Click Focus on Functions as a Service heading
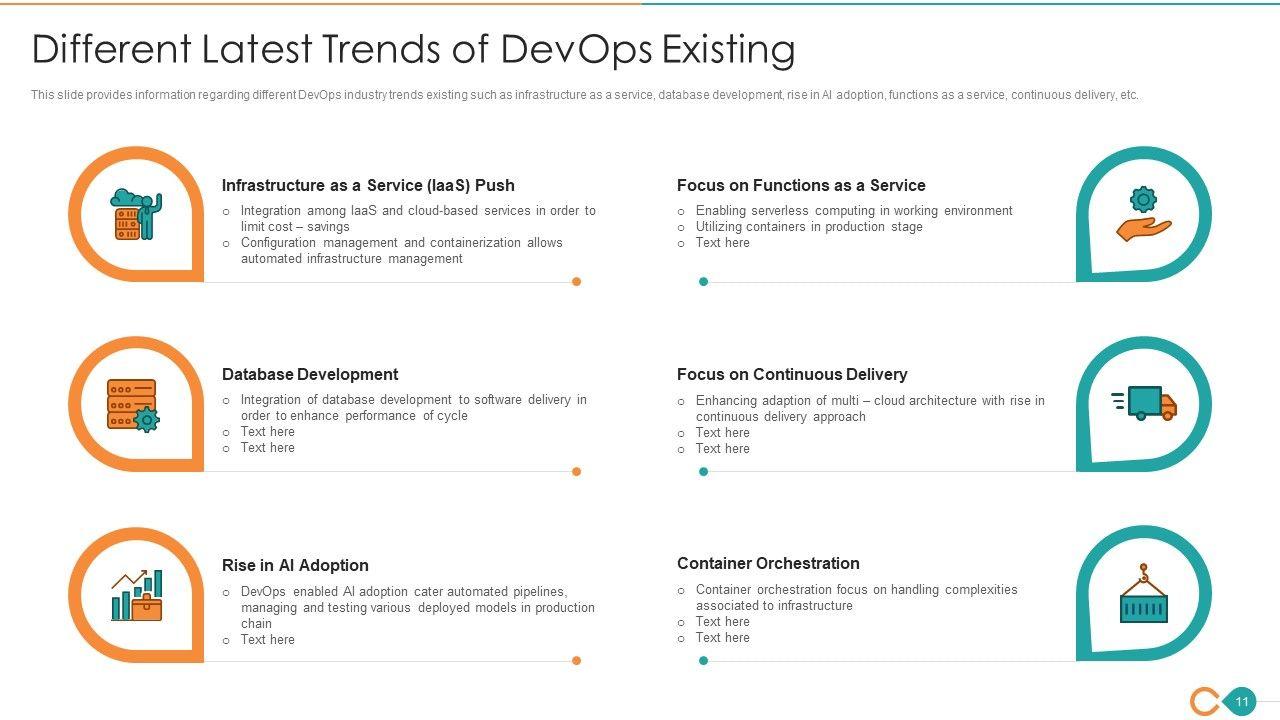The width and height of the screenshot is (1280, 720). click(x=801, y=185)
